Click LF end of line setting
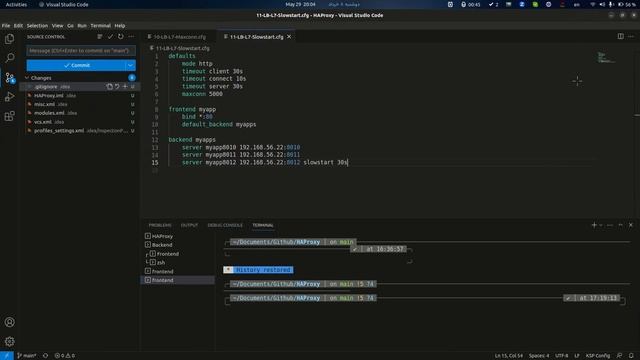 pos(577,356)
